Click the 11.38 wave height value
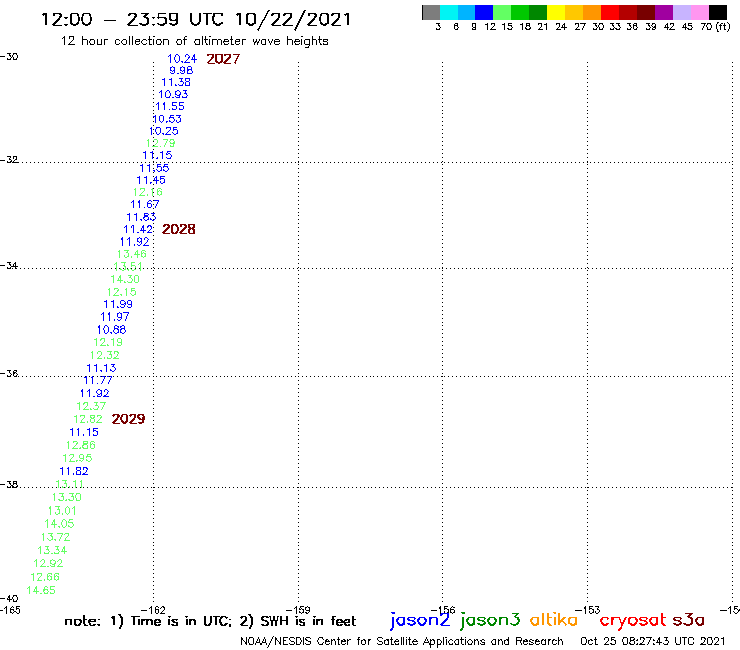Image resolution: width=740 pixels, height=650 pixels. tap(176, 83)
